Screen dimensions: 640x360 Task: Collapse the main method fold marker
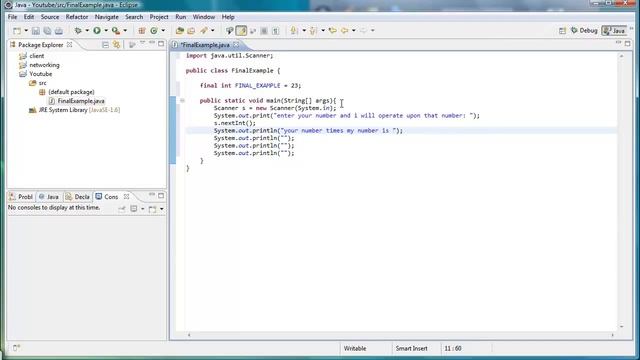(182, 100)
